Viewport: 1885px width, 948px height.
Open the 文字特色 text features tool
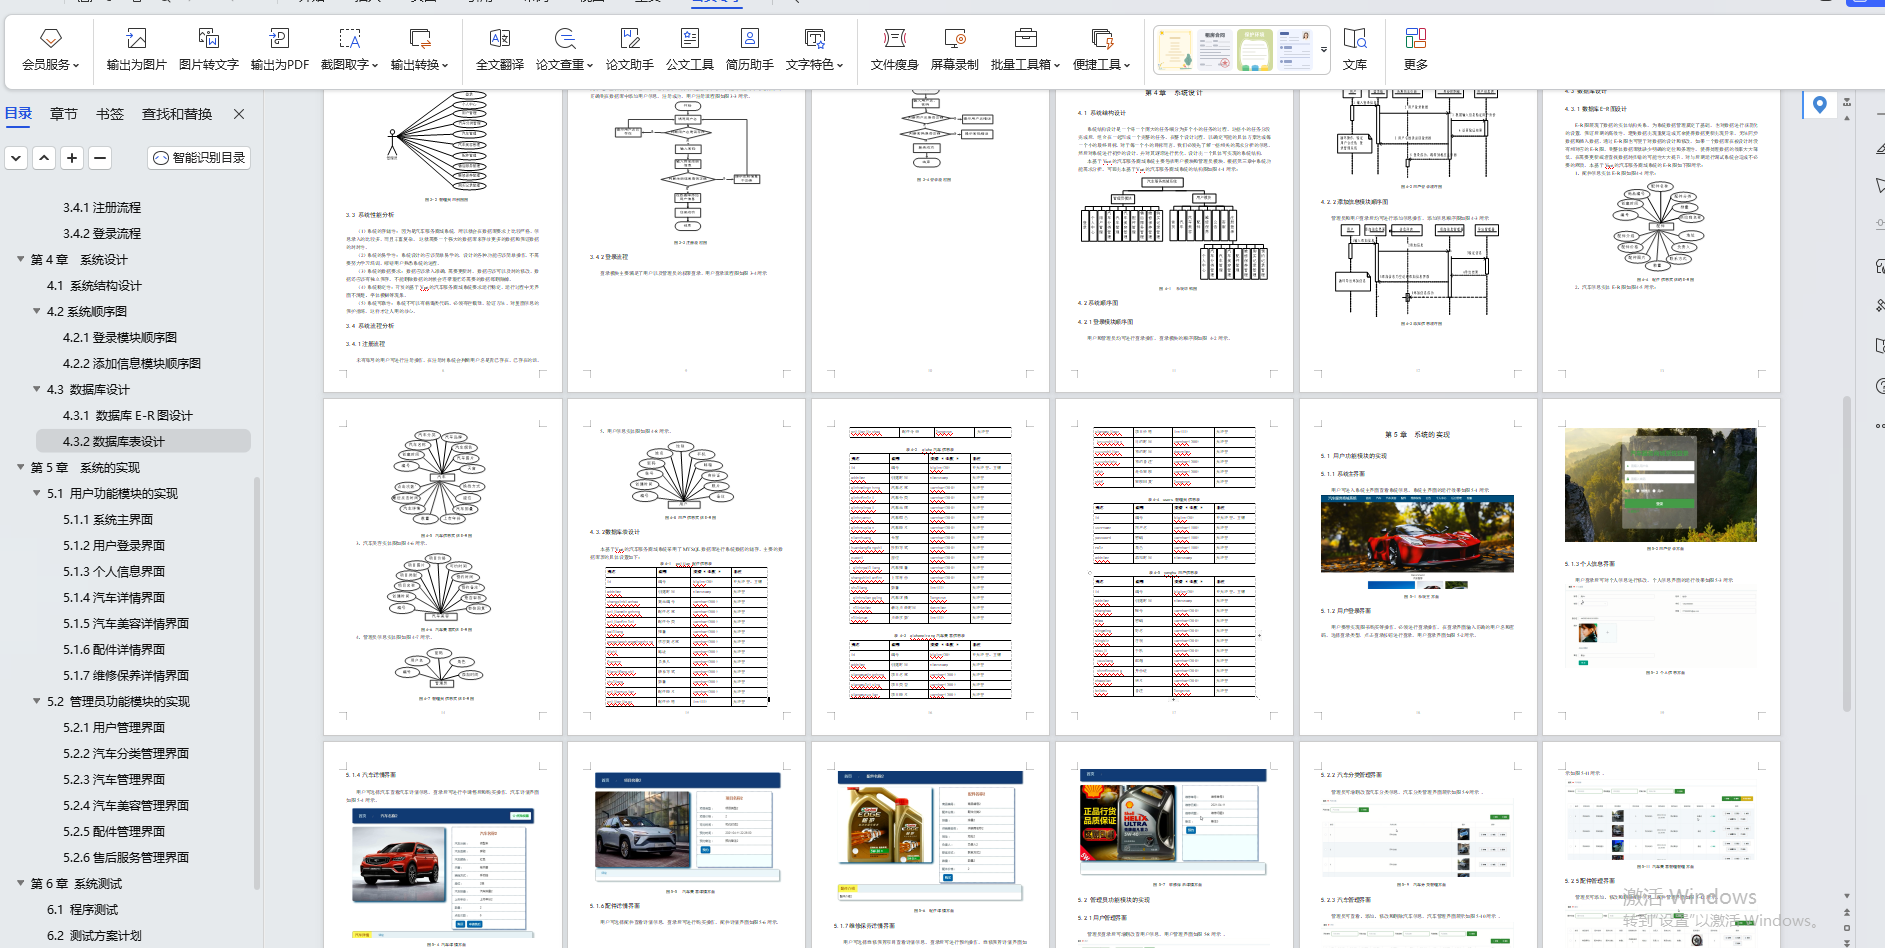tap(814, 49)
